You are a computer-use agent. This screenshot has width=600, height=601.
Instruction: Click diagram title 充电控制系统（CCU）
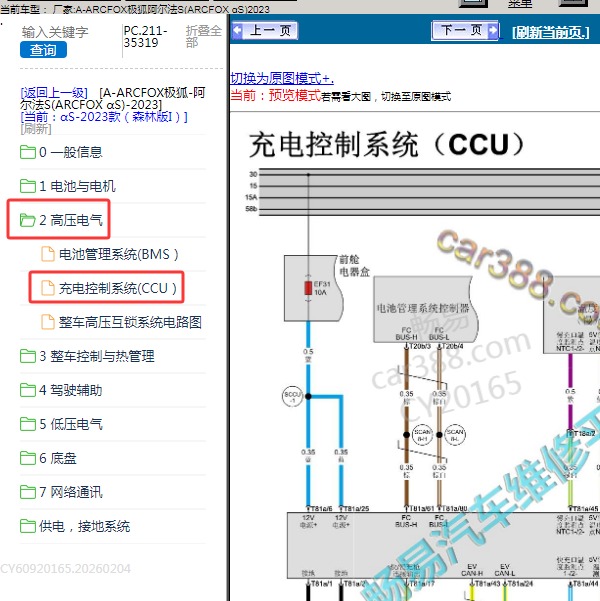click(386, 145)
